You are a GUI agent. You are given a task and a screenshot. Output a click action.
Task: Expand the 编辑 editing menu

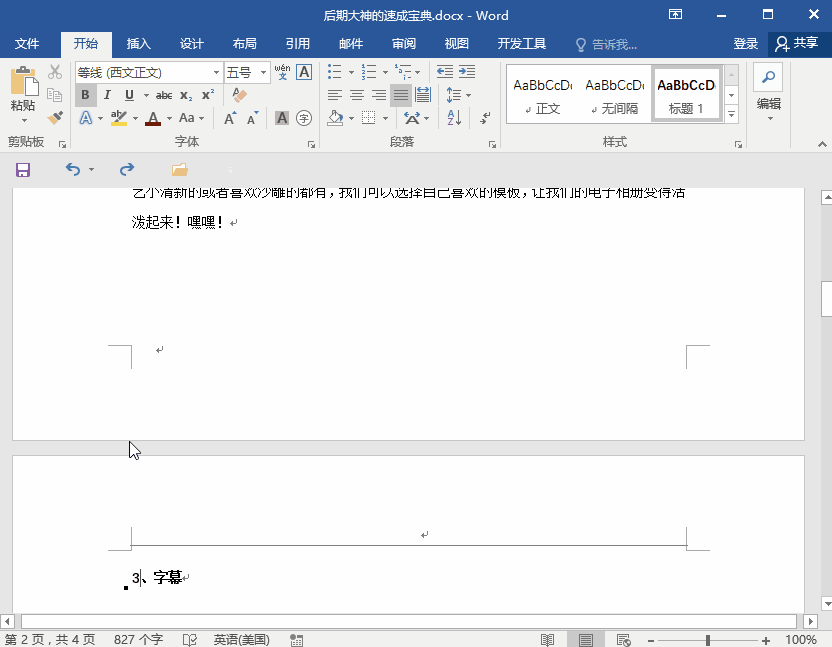(768, 108)
